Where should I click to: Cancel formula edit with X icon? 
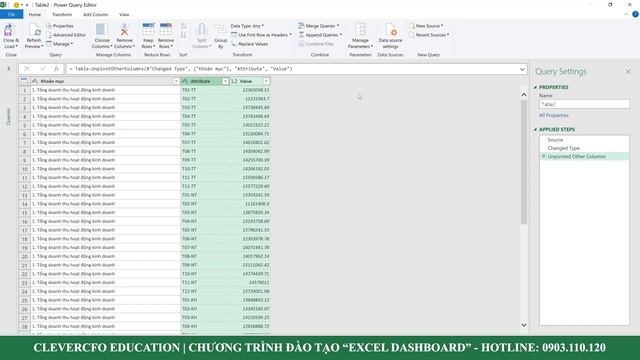pyautogui.click(x=27, y=69)
